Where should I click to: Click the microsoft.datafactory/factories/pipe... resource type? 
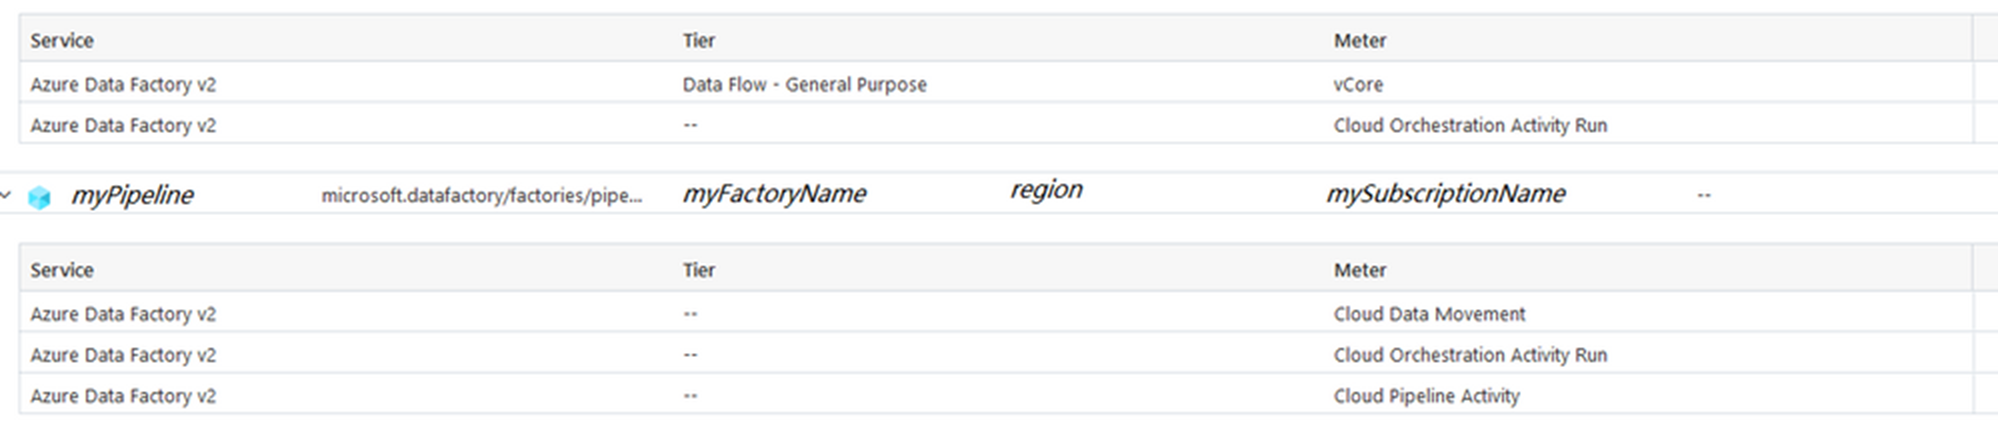click(x=481, y=195)
